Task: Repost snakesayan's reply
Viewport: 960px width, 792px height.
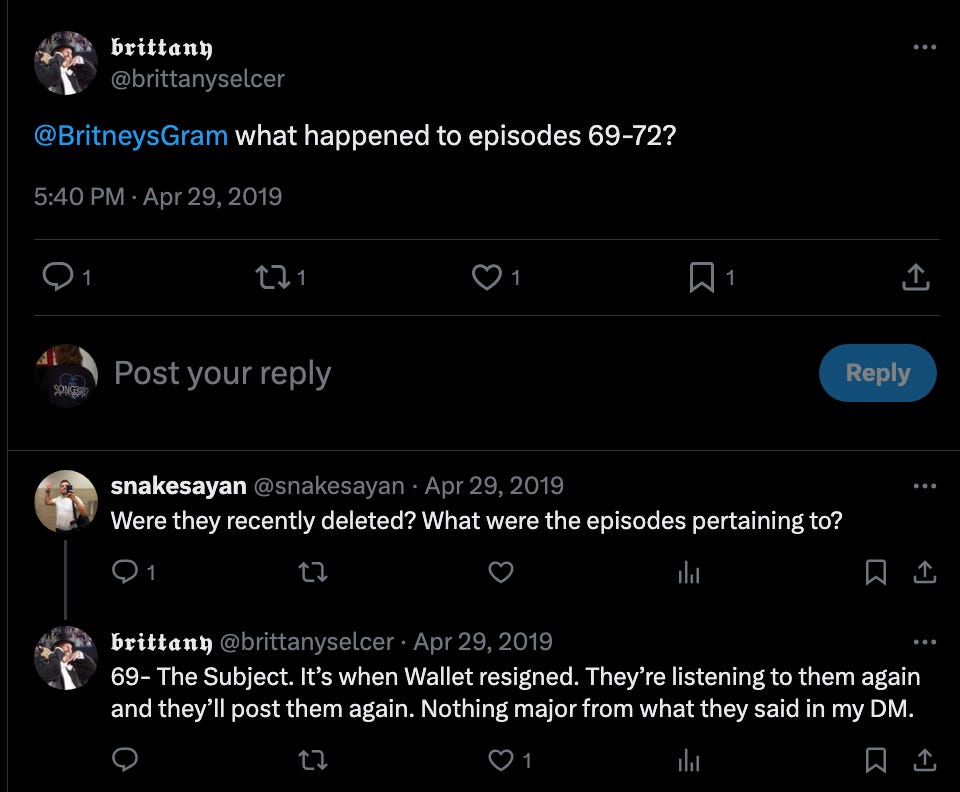Action: 313,572
